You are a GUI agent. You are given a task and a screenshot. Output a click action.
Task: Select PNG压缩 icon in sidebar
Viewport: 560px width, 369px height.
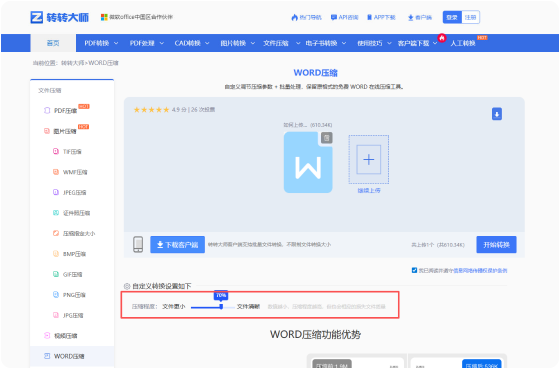click(x=56, y=295)
